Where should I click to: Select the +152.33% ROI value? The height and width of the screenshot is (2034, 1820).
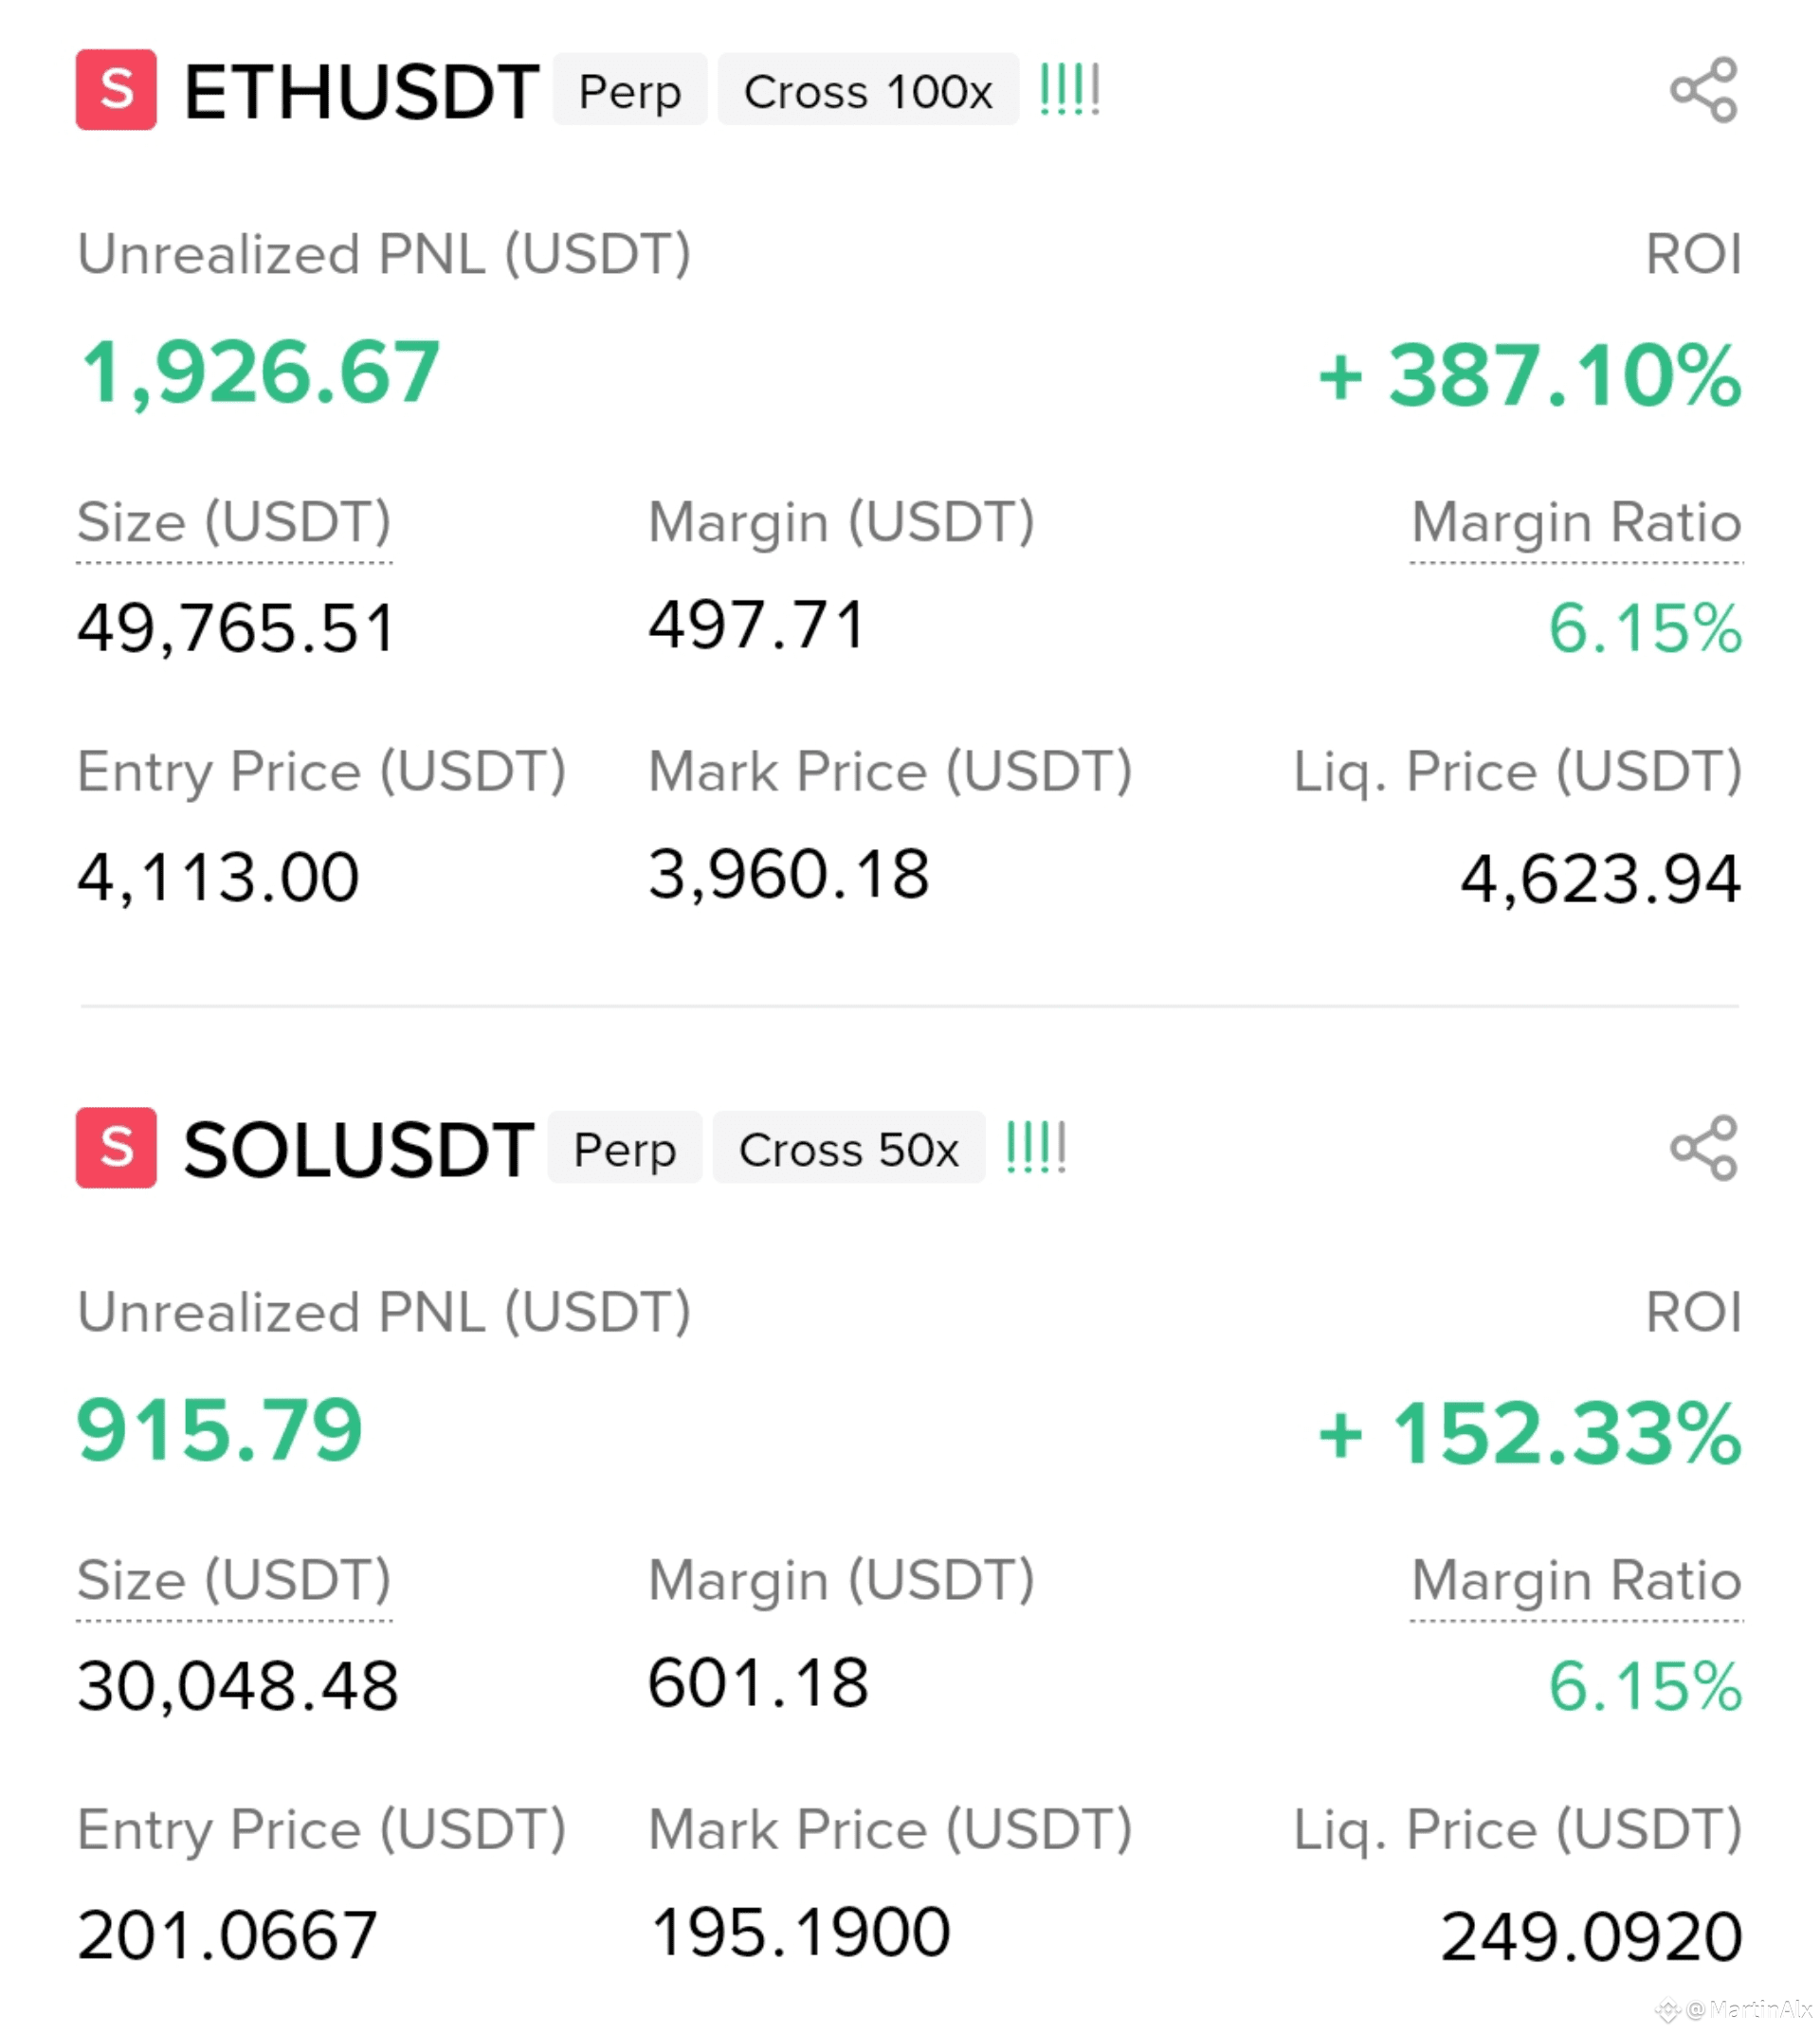click(x=1529, y=1433)
